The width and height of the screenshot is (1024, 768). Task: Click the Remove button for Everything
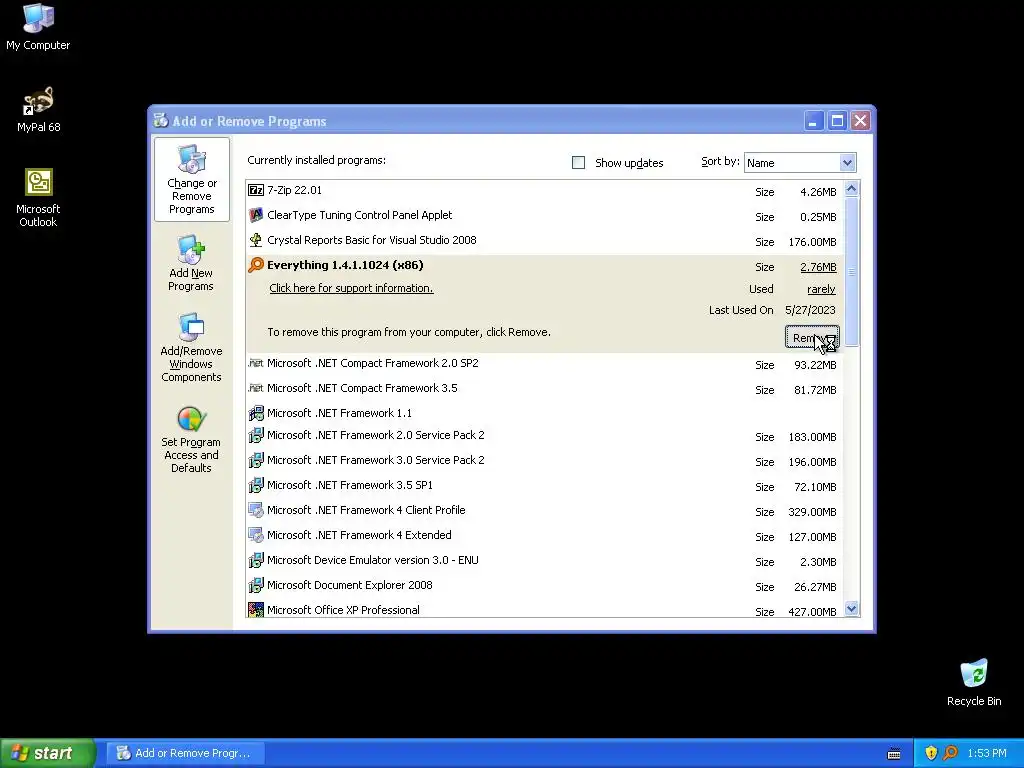pyautogui.click(x=812, y=338)
